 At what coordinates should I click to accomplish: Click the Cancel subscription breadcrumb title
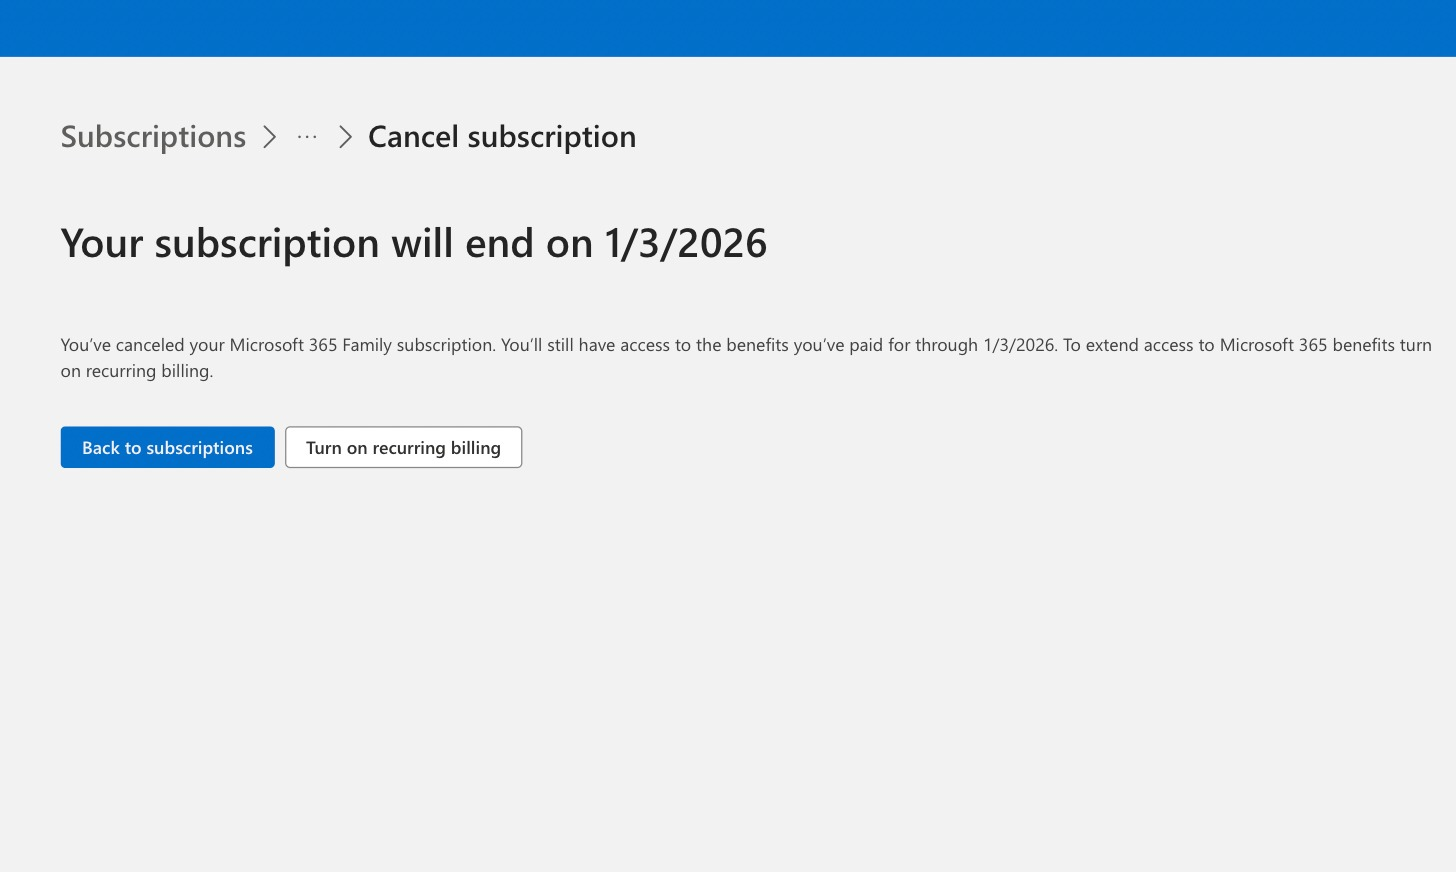click(x=502, y=137)
